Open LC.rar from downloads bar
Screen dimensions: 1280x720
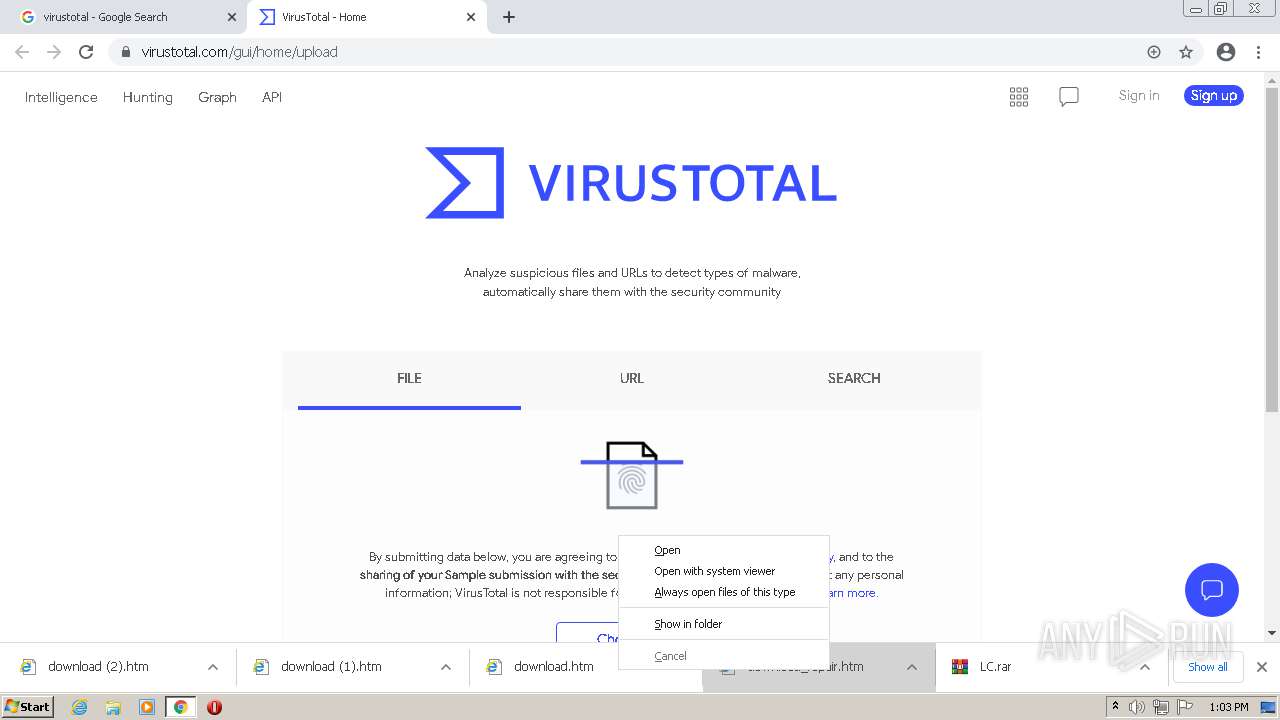pyautogui.click(x=995, y=667)
